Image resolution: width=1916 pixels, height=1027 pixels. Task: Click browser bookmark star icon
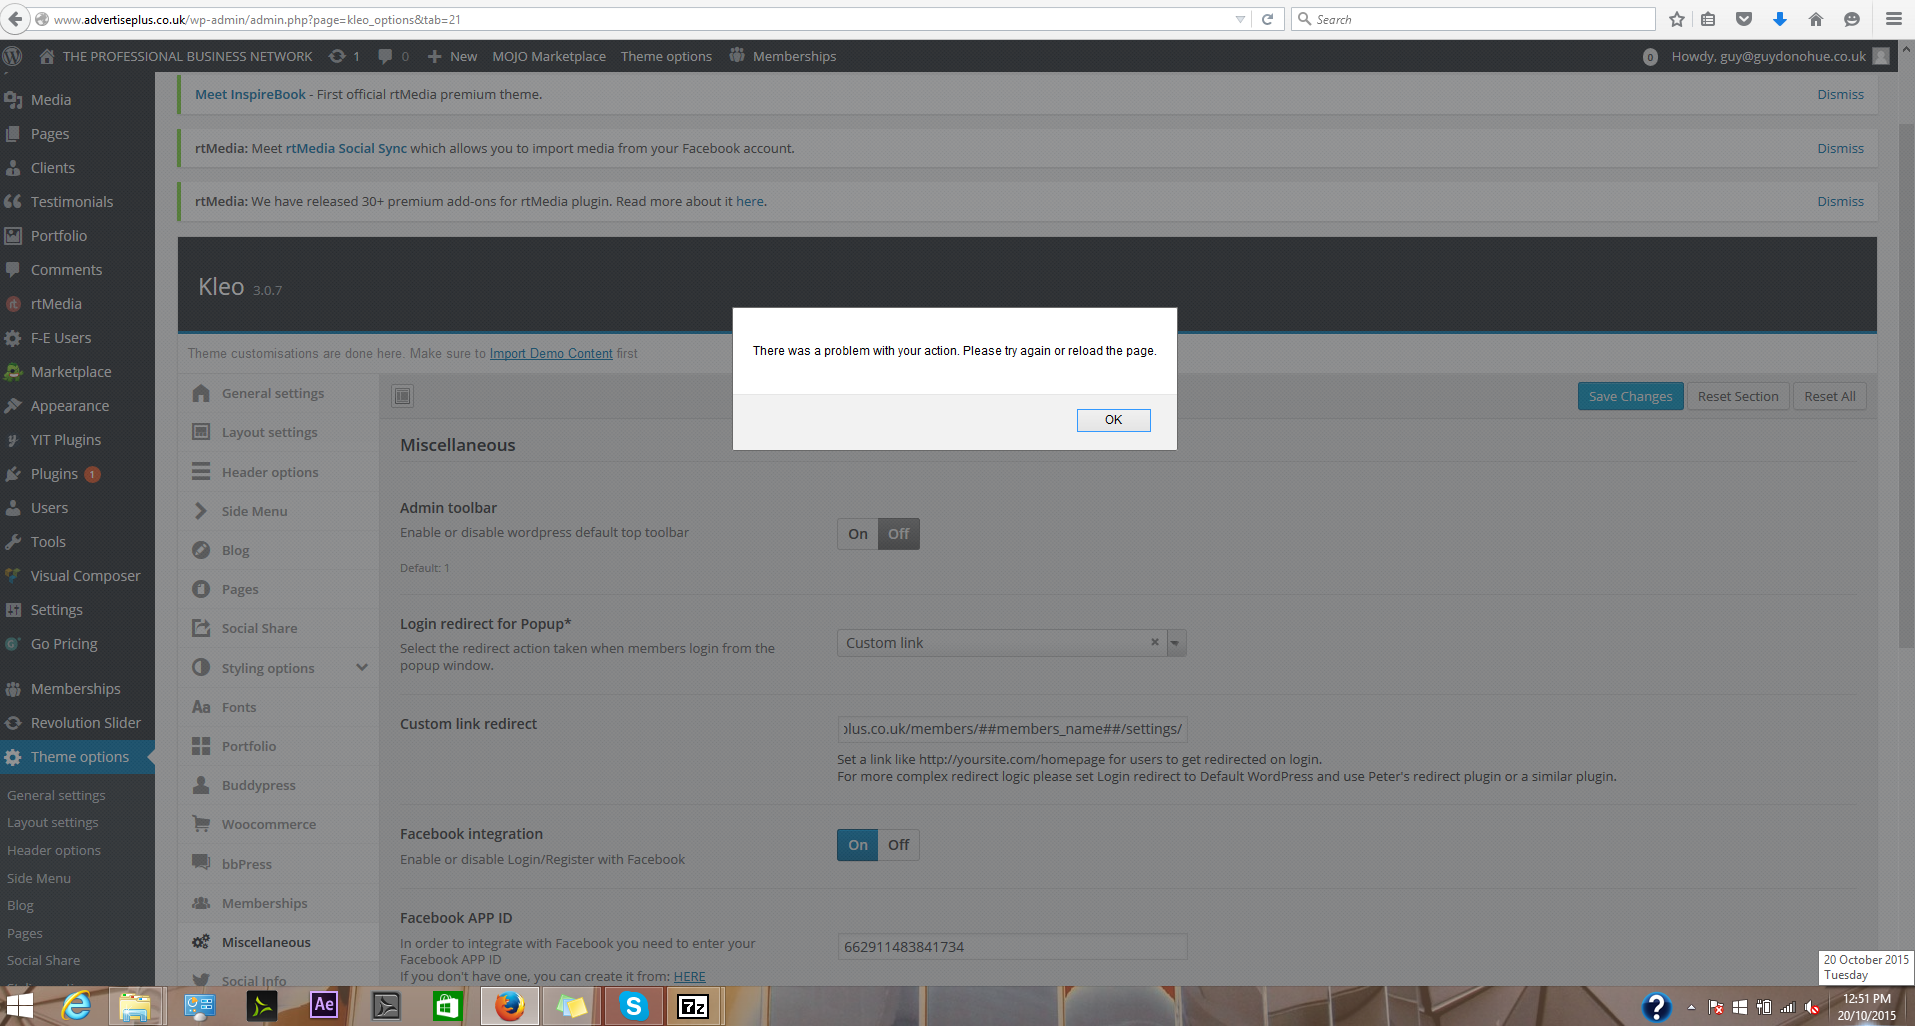point(1677,19)
